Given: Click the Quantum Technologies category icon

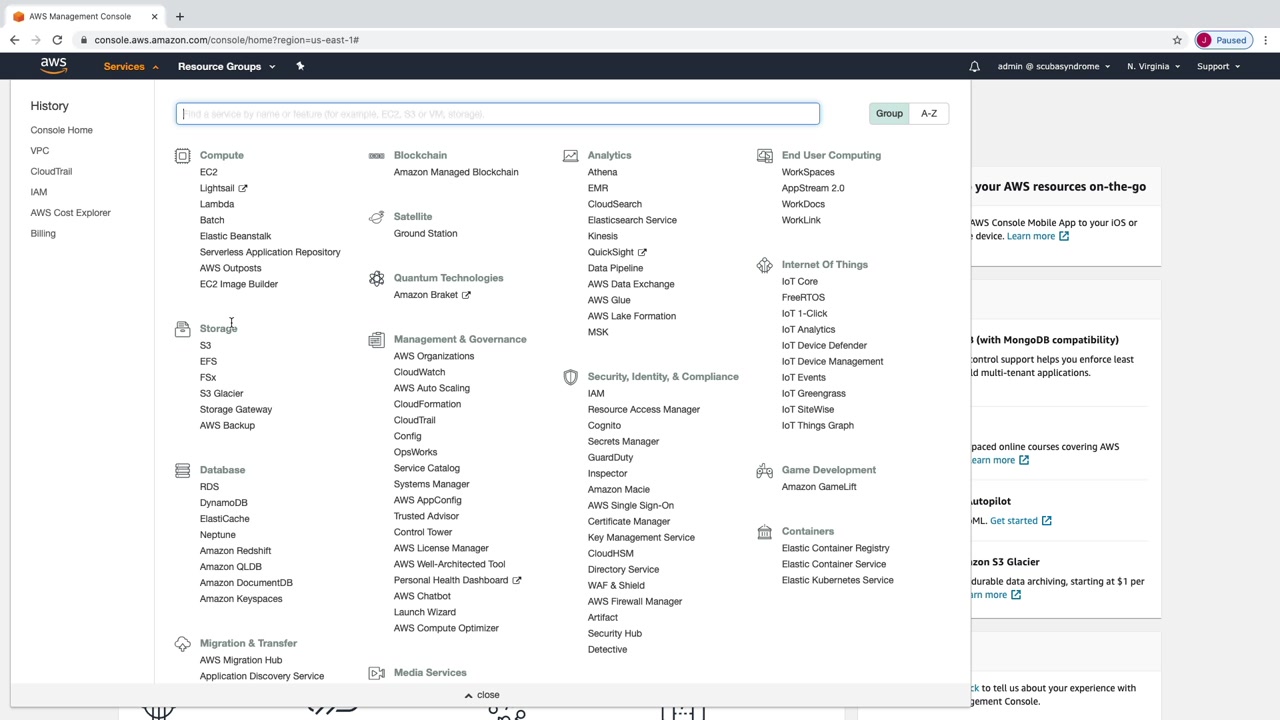Looking at the screenshot, I should pyautogui.click(x=376, y=278).
